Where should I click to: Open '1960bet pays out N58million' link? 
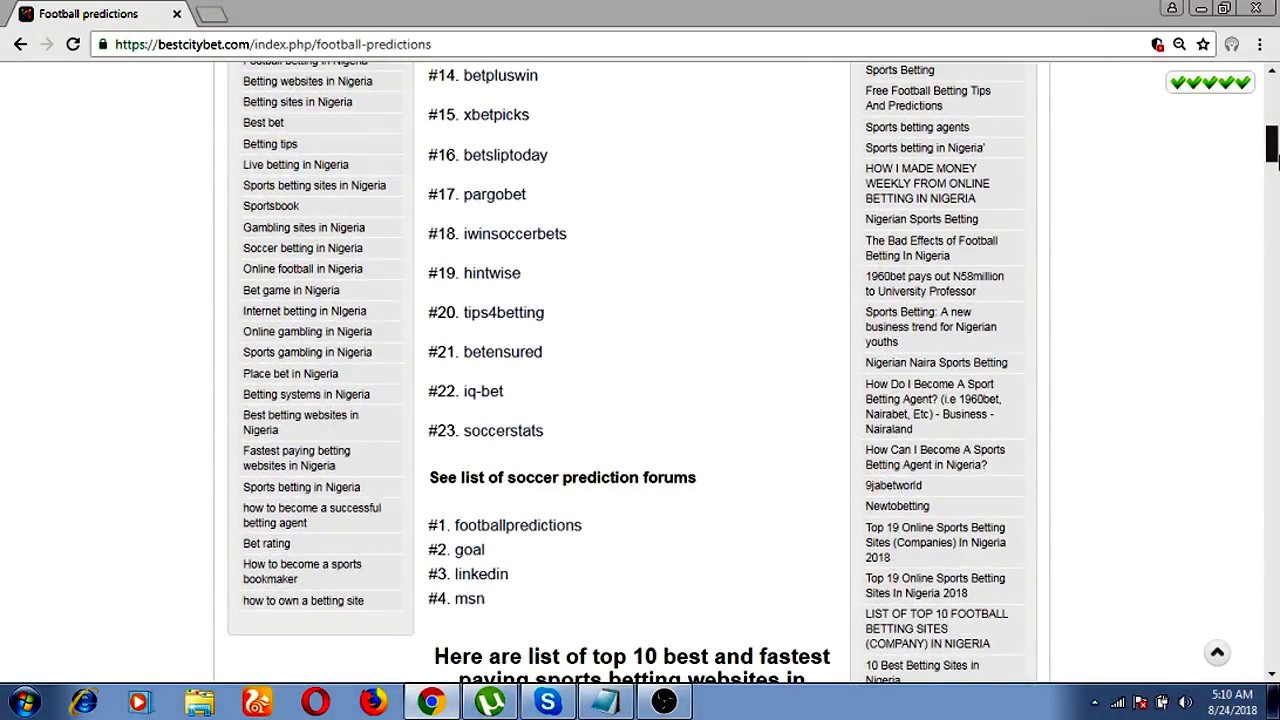pos(934,284)
